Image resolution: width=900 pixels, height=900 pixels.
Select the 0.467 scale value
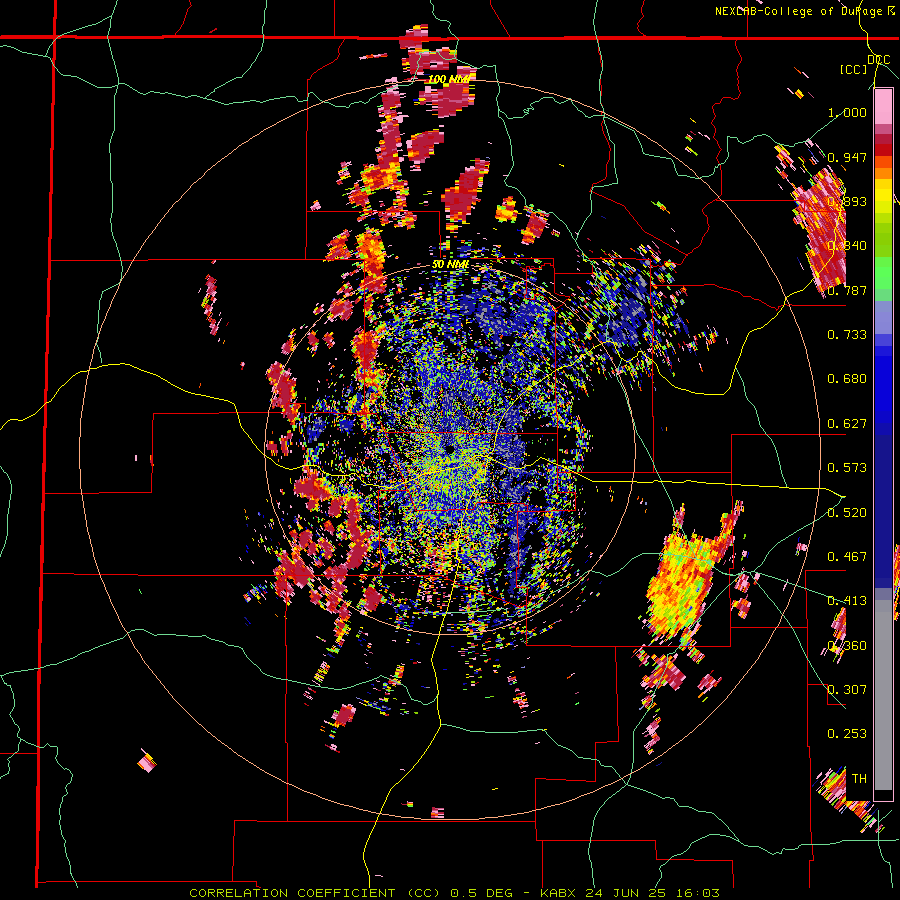click(x=847, y=557)
